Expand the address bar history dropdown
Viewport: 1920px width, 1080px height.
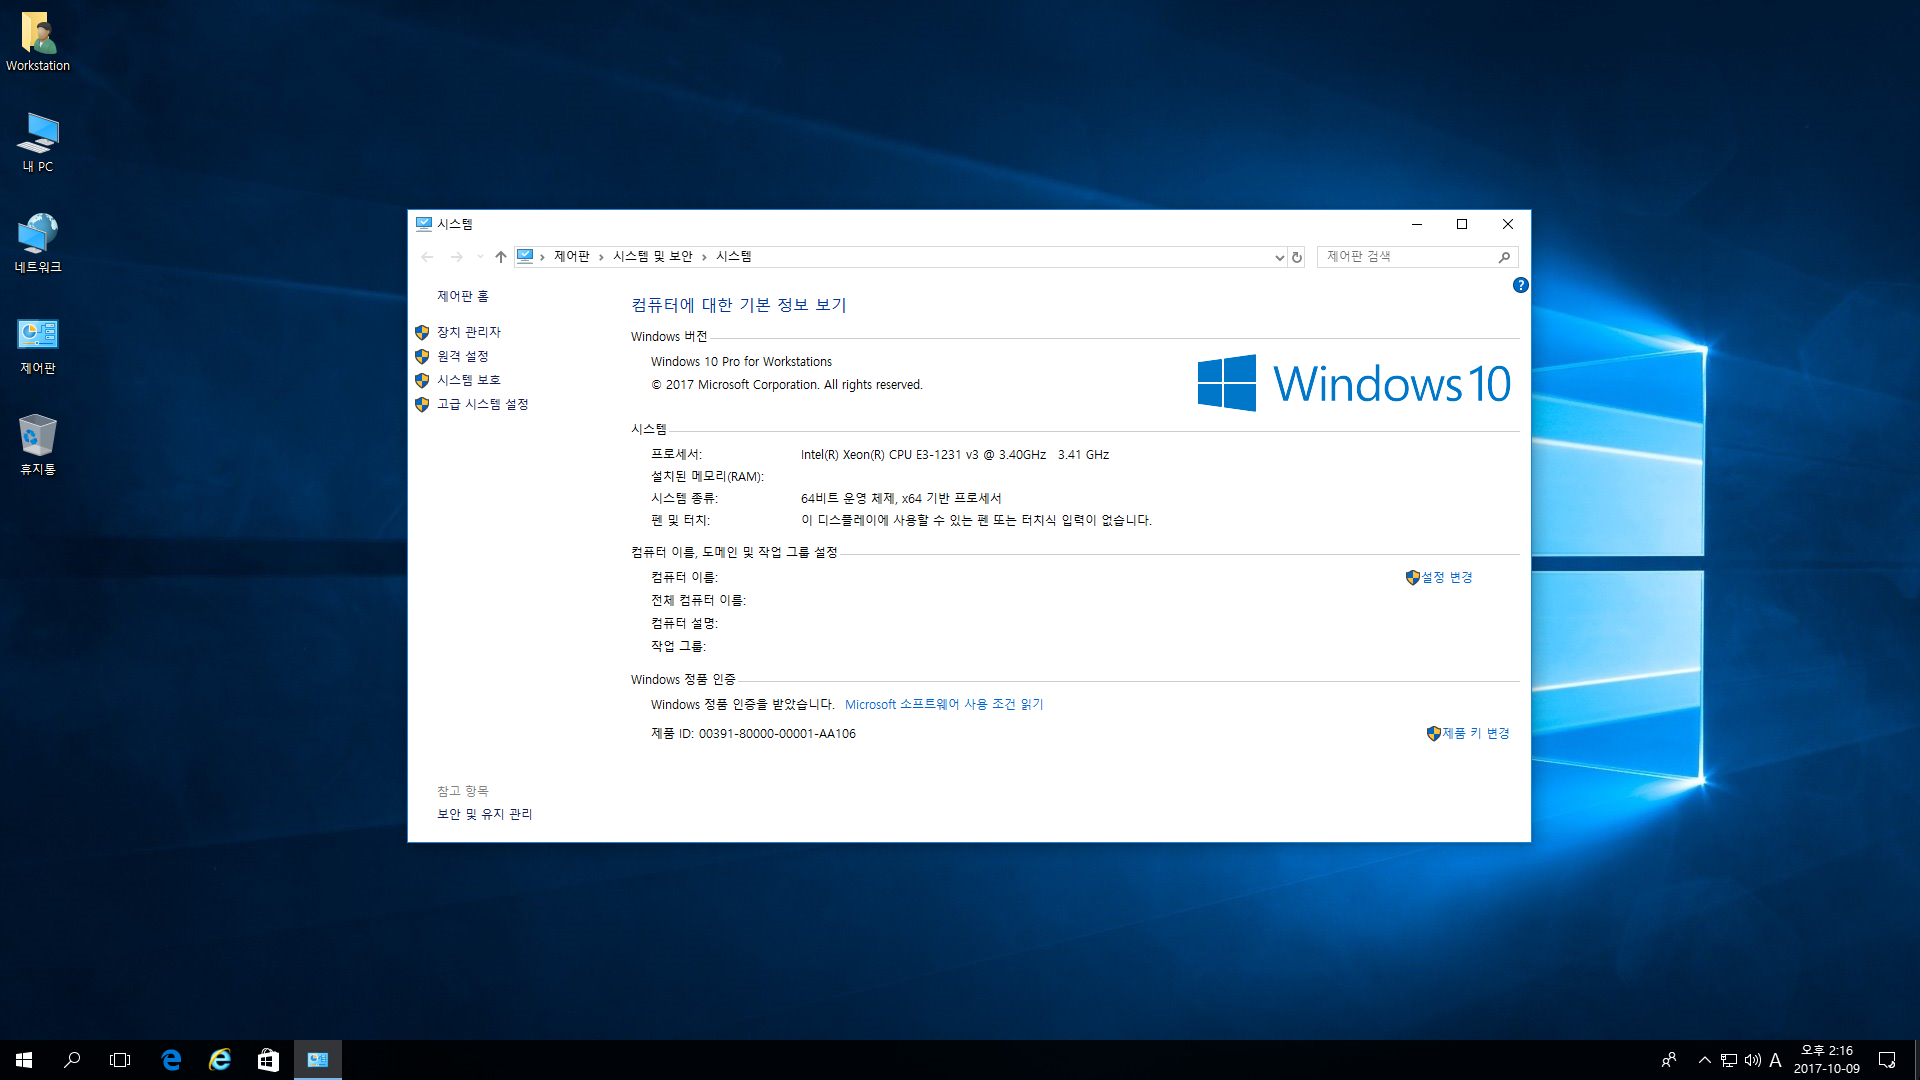pos(1279,257)
